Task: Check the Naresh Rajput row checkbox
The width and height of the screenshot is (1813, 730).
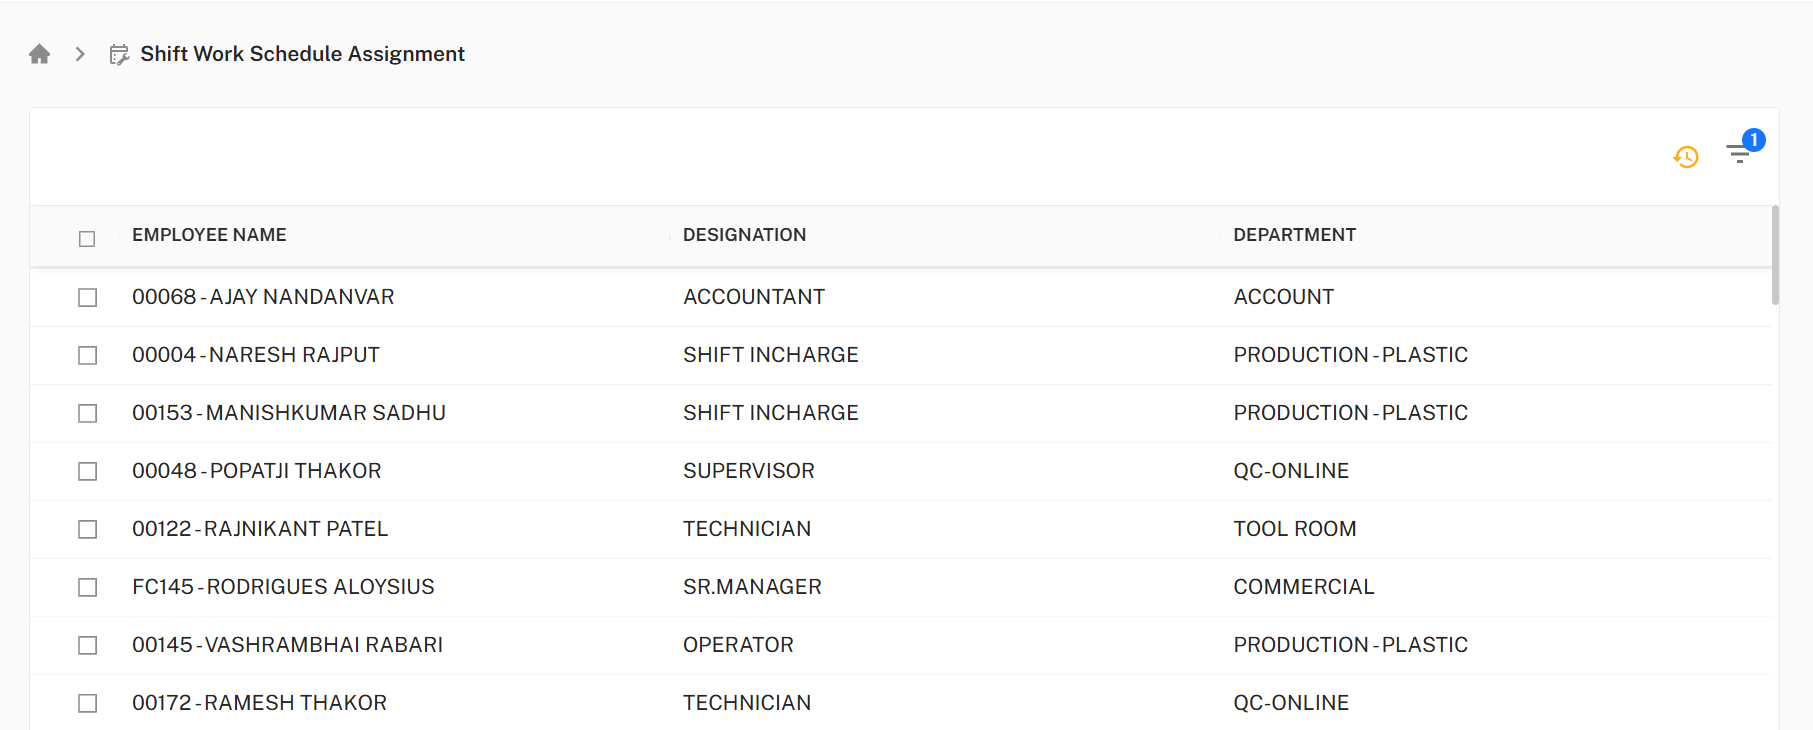Action: 88,356
